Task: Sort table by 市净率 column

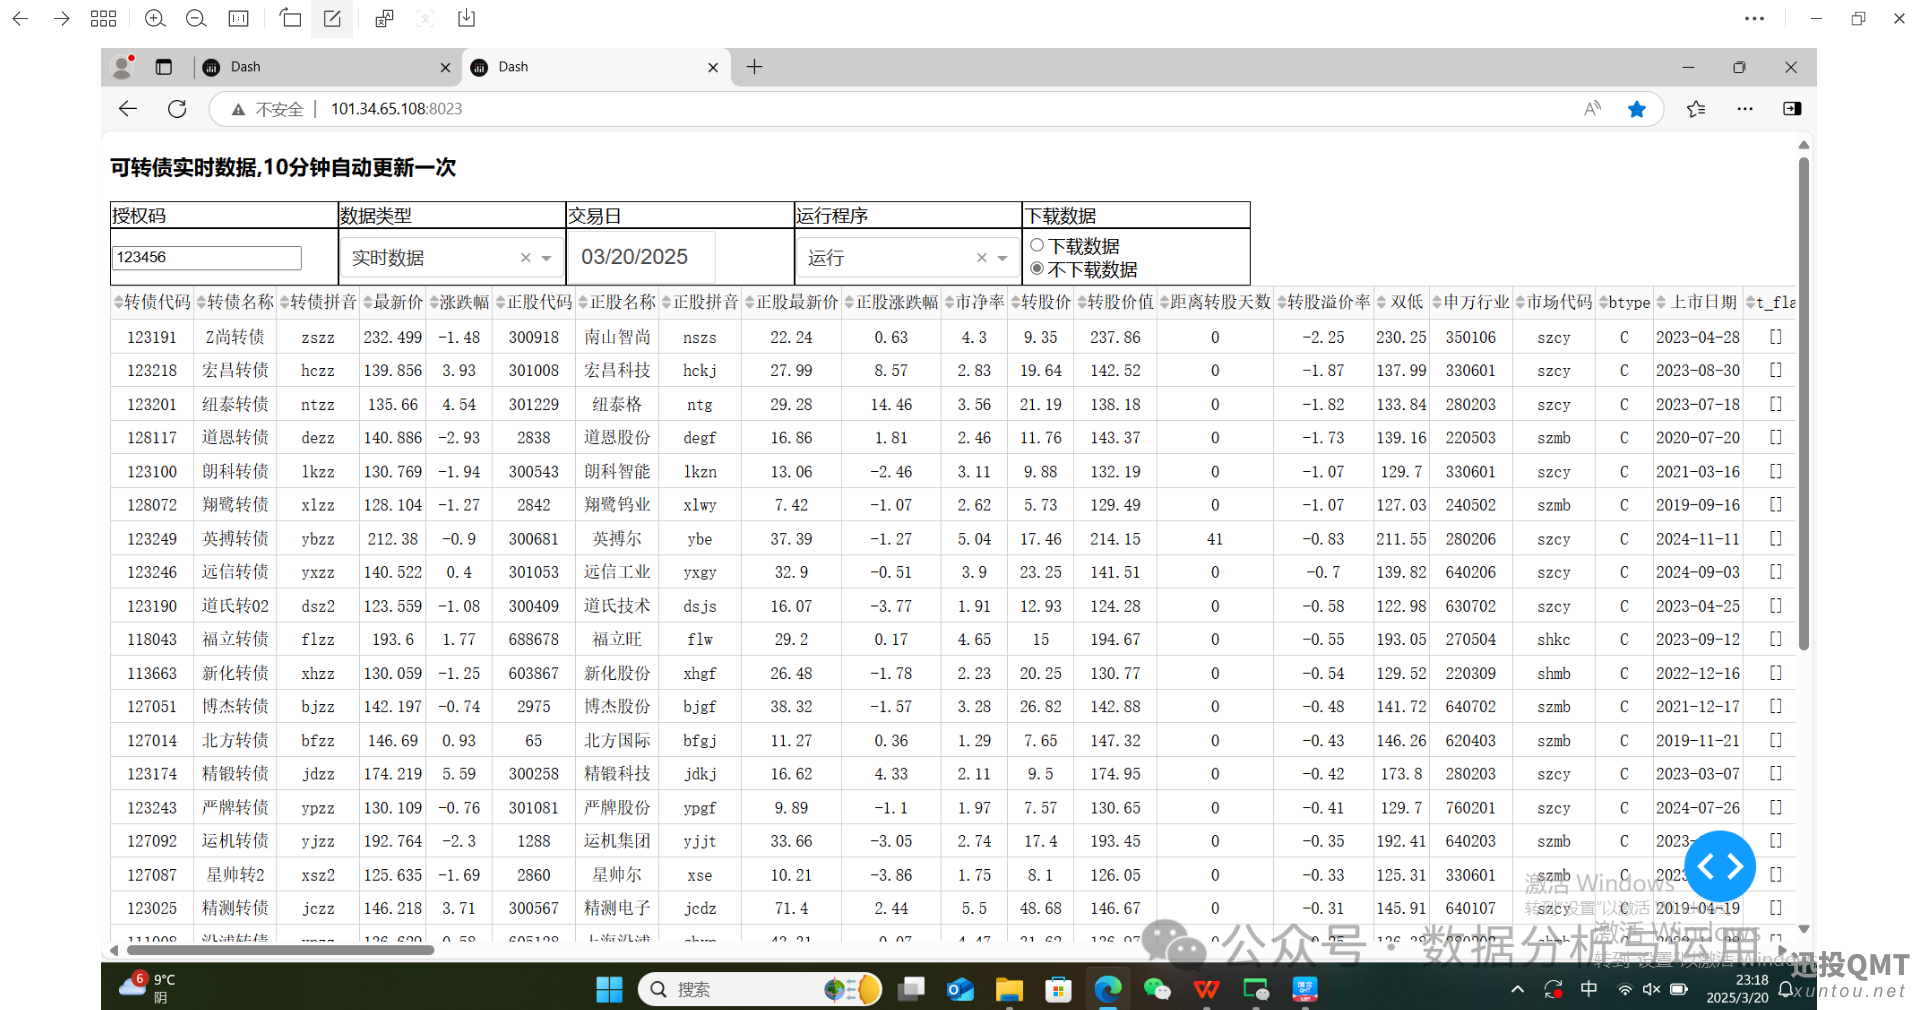Action: (x=950, y=302)
